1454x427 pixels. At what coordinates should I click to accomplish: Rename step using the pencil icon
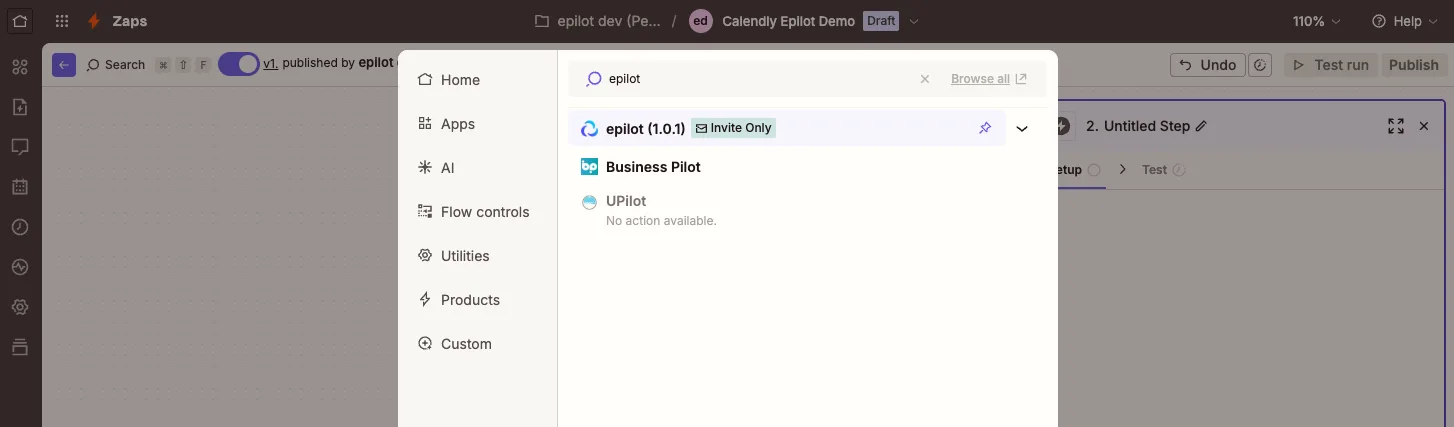(x=1201, y=126)
